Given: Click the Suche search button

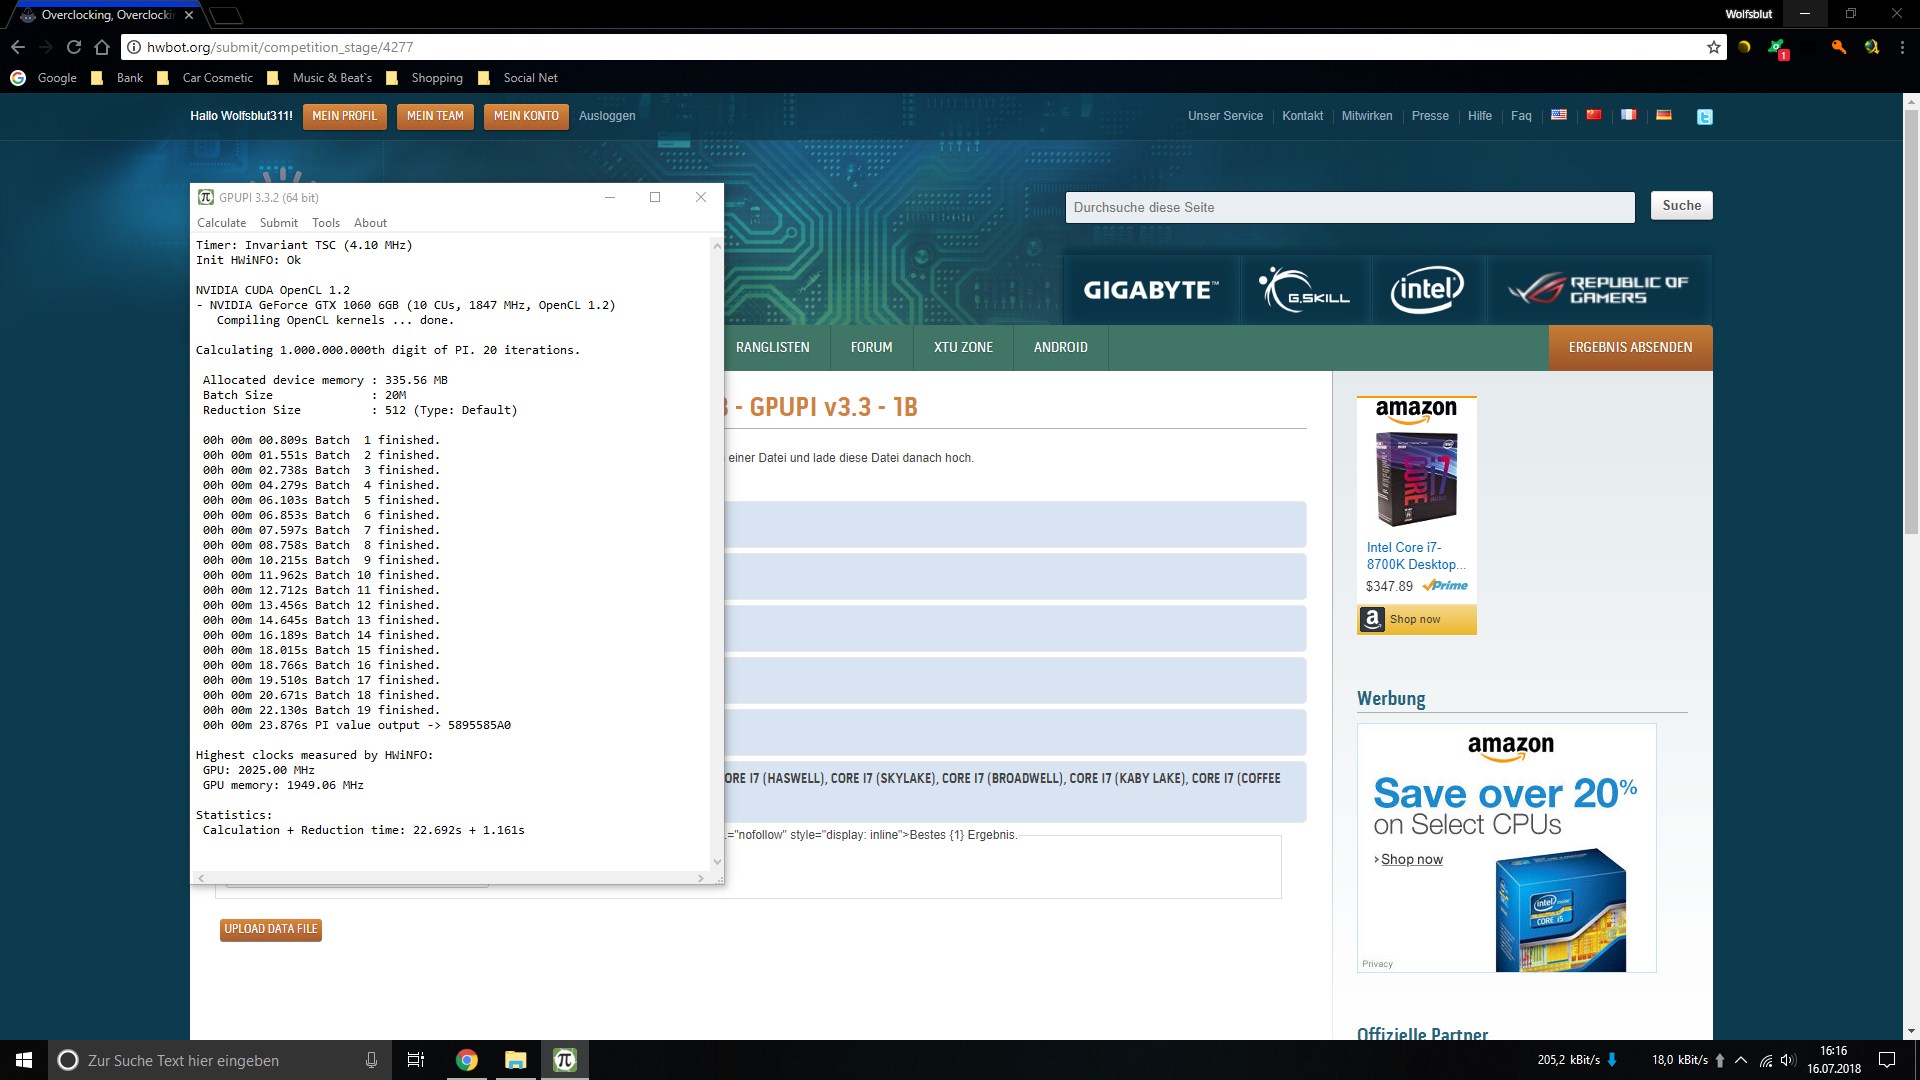Looking at the screenshot, I should click(x=1681, y=205).
